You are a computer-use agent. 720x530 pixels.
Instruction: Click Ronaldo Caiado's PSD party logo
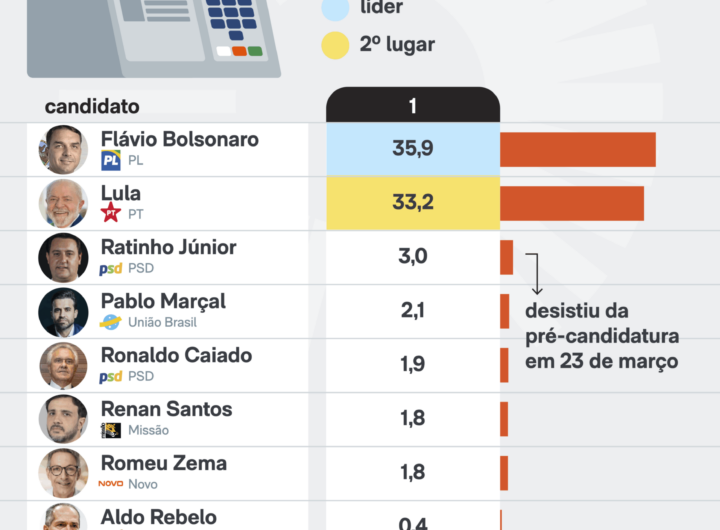click(x=110, y=376)
